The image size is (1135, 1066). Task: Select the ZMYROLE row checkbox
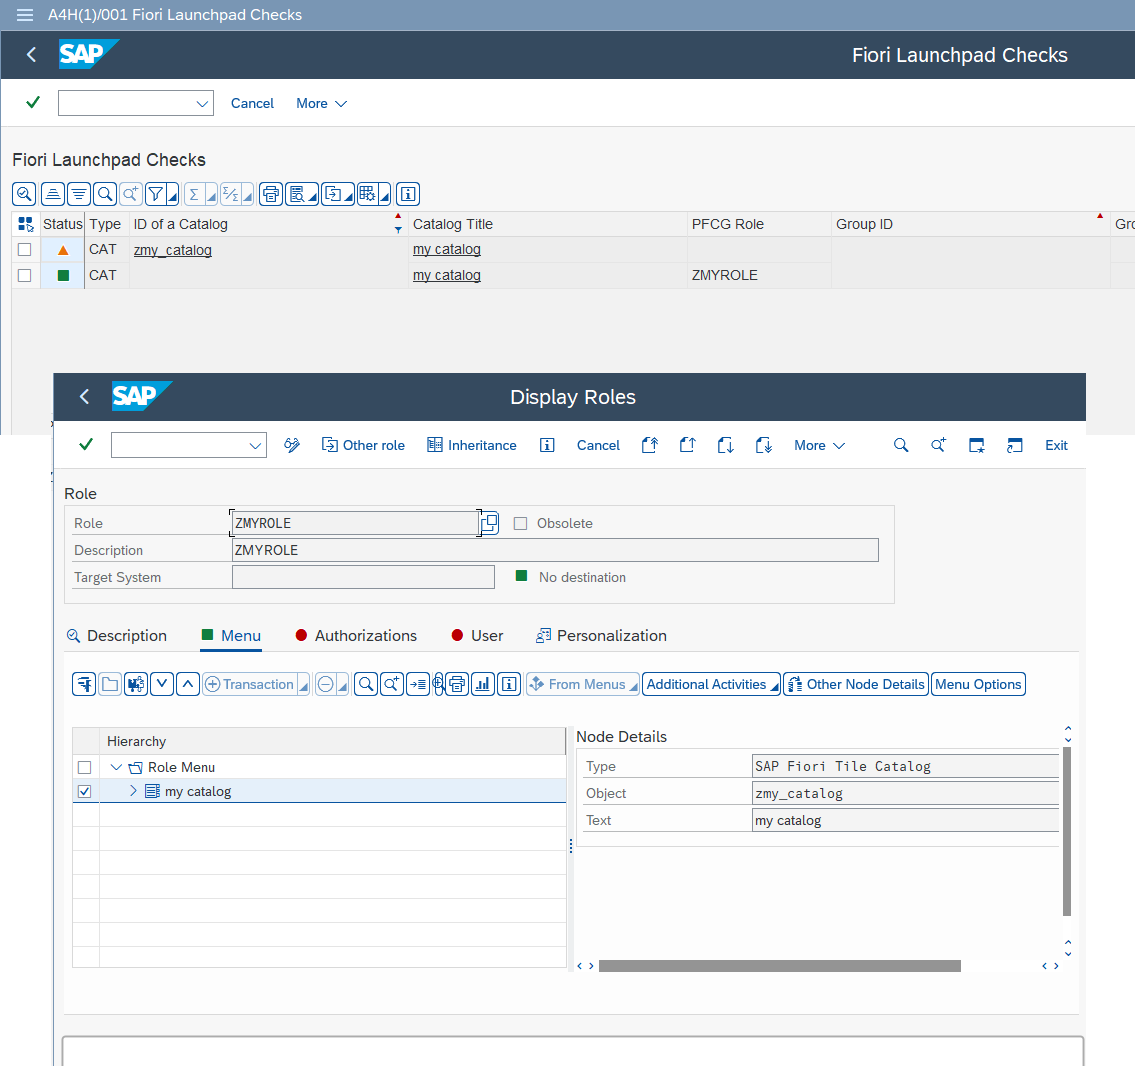(25, 276)
